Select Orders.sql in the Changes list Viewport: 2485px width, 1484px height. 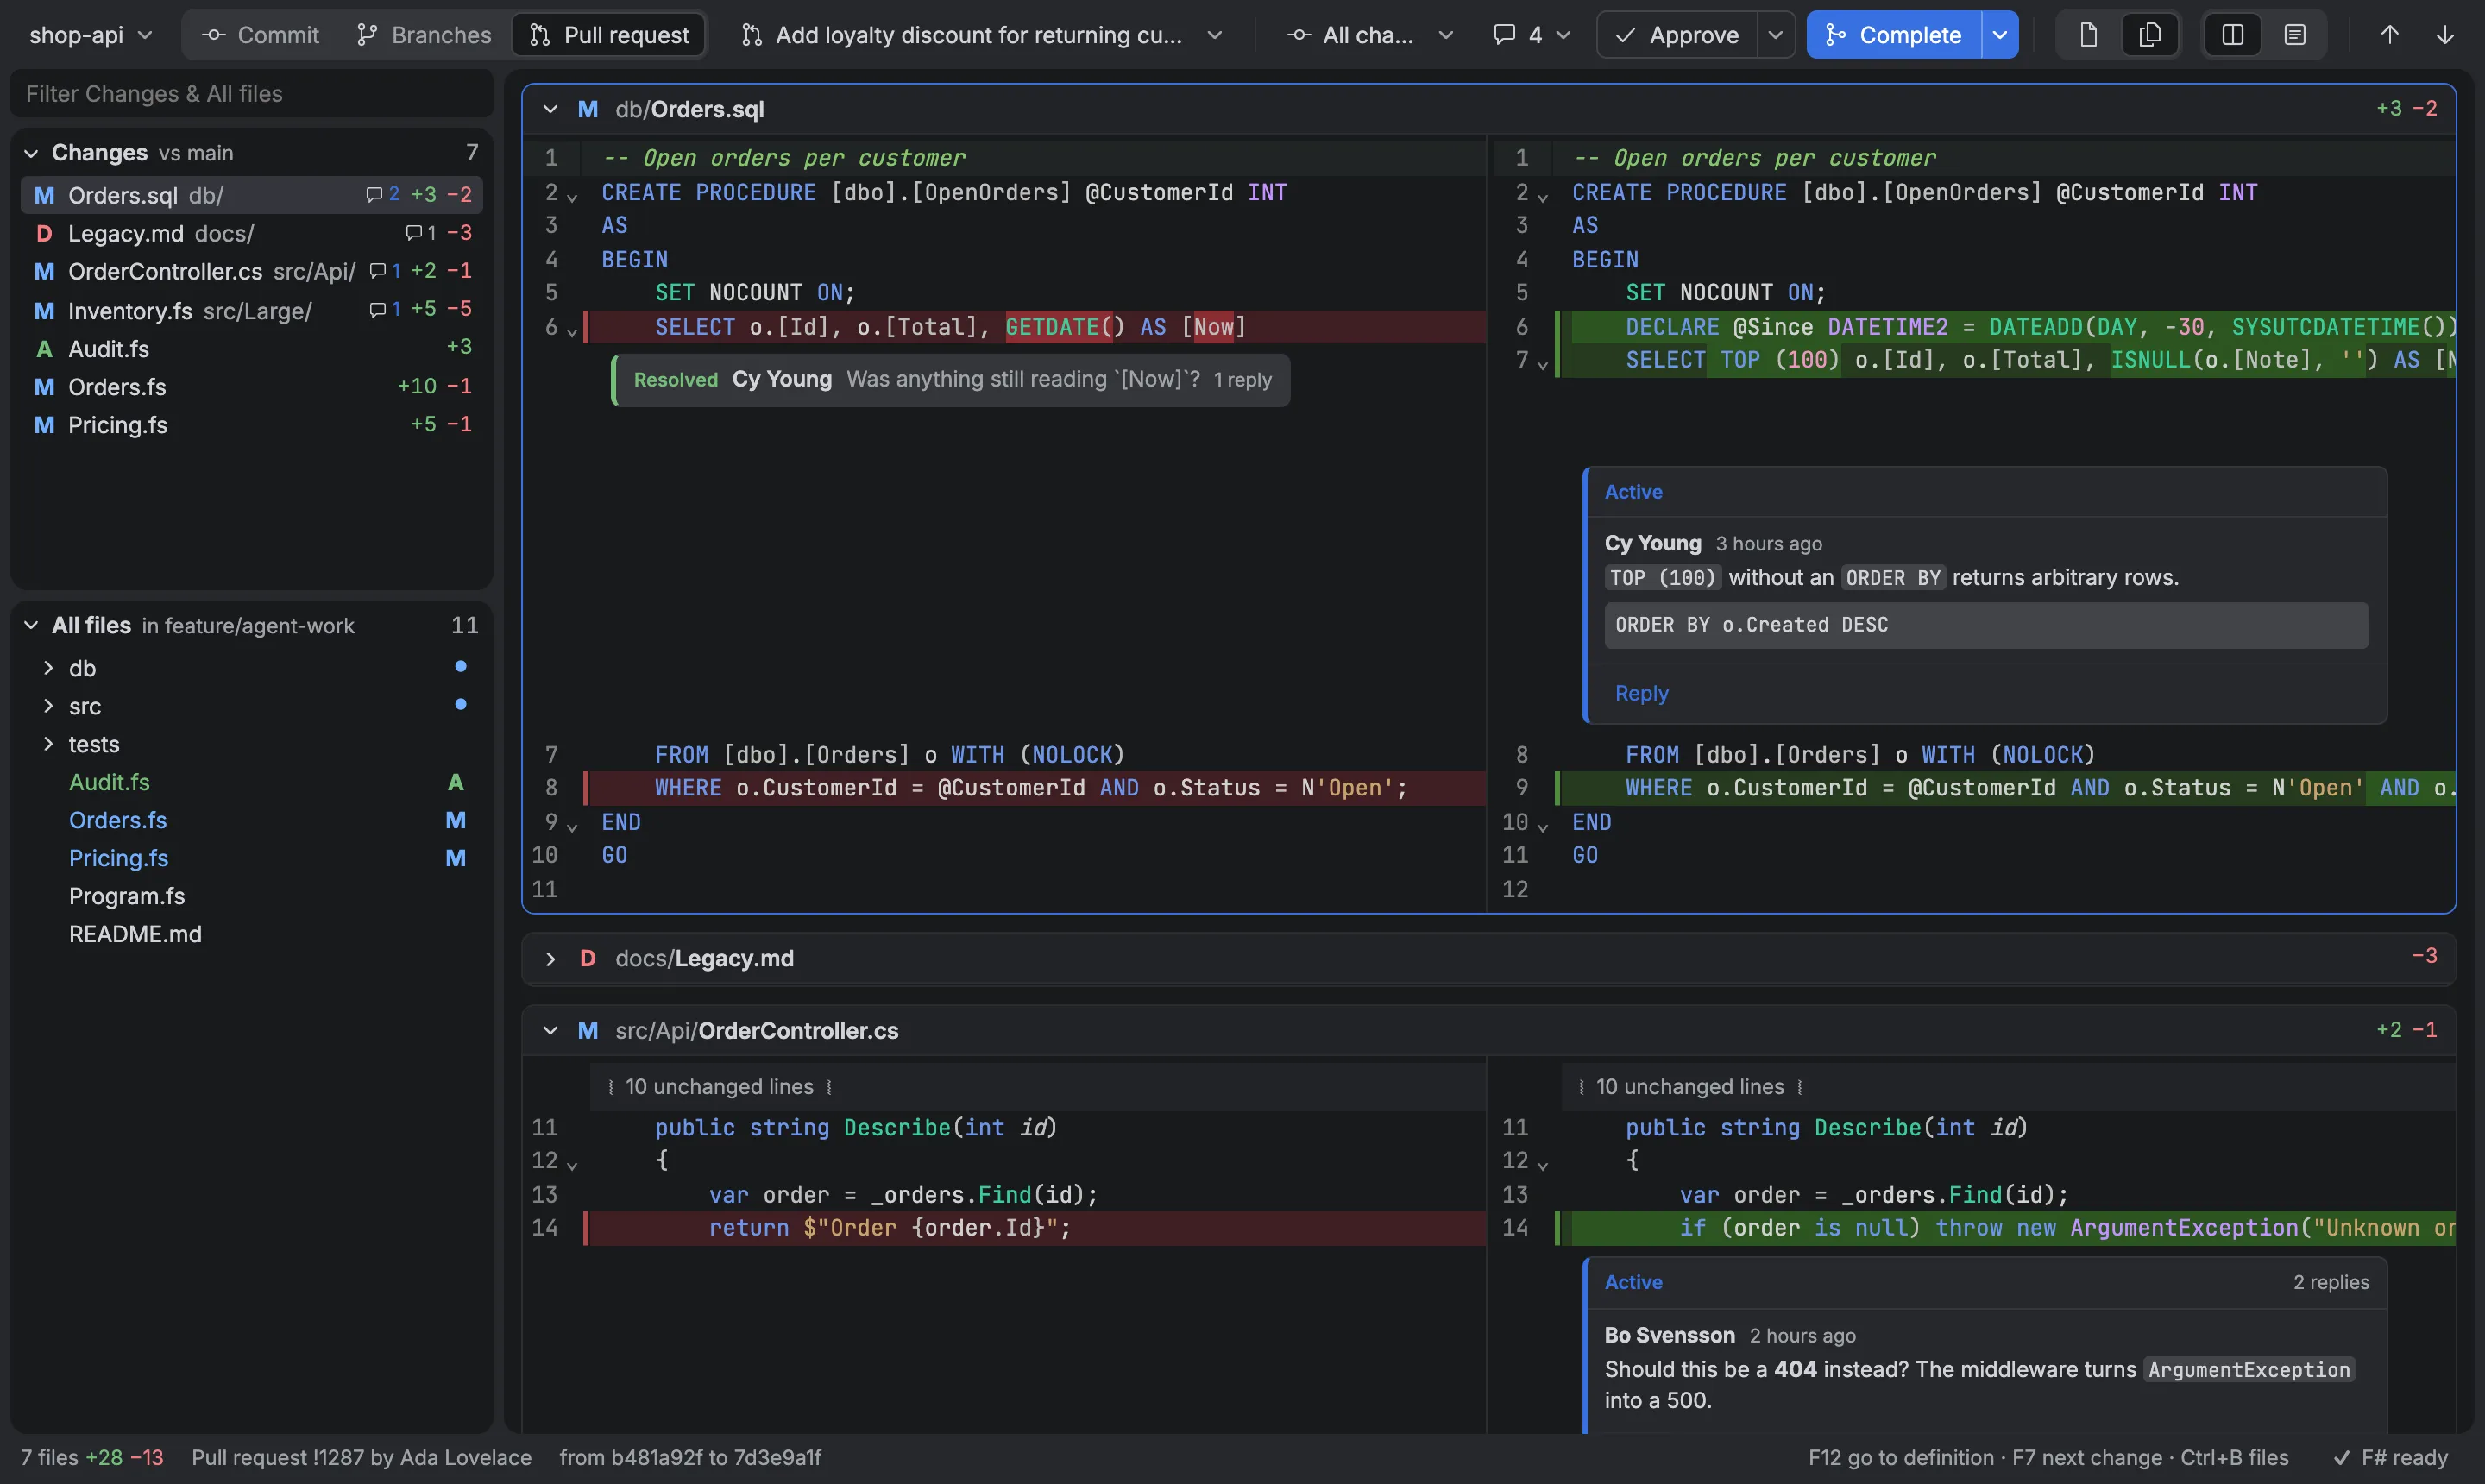point(252,195)
